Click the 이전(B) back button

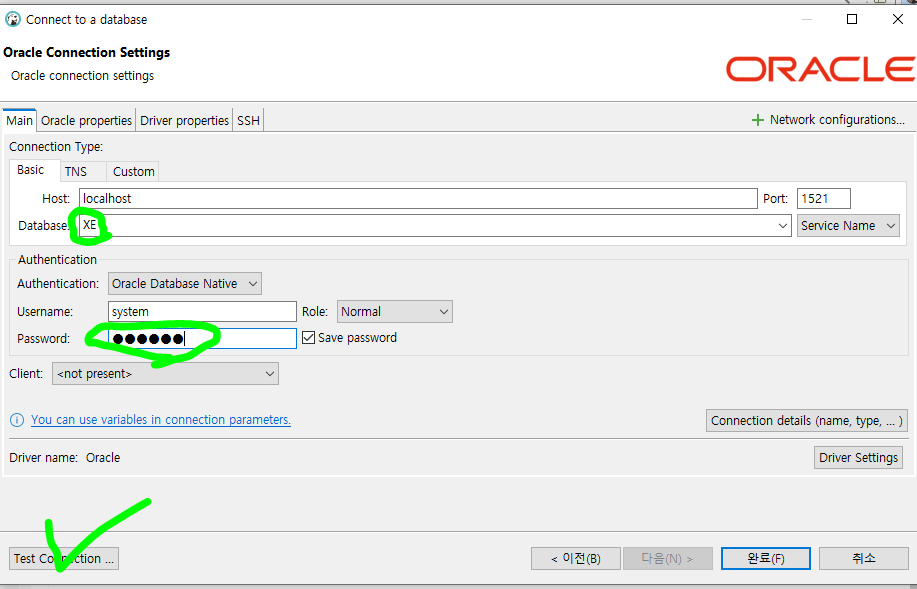575,559
